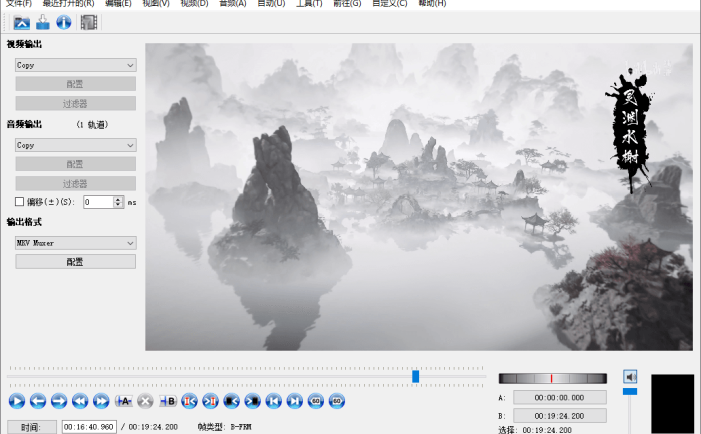Click the video preview frame

pyautogui.click(x=419, y=197)
